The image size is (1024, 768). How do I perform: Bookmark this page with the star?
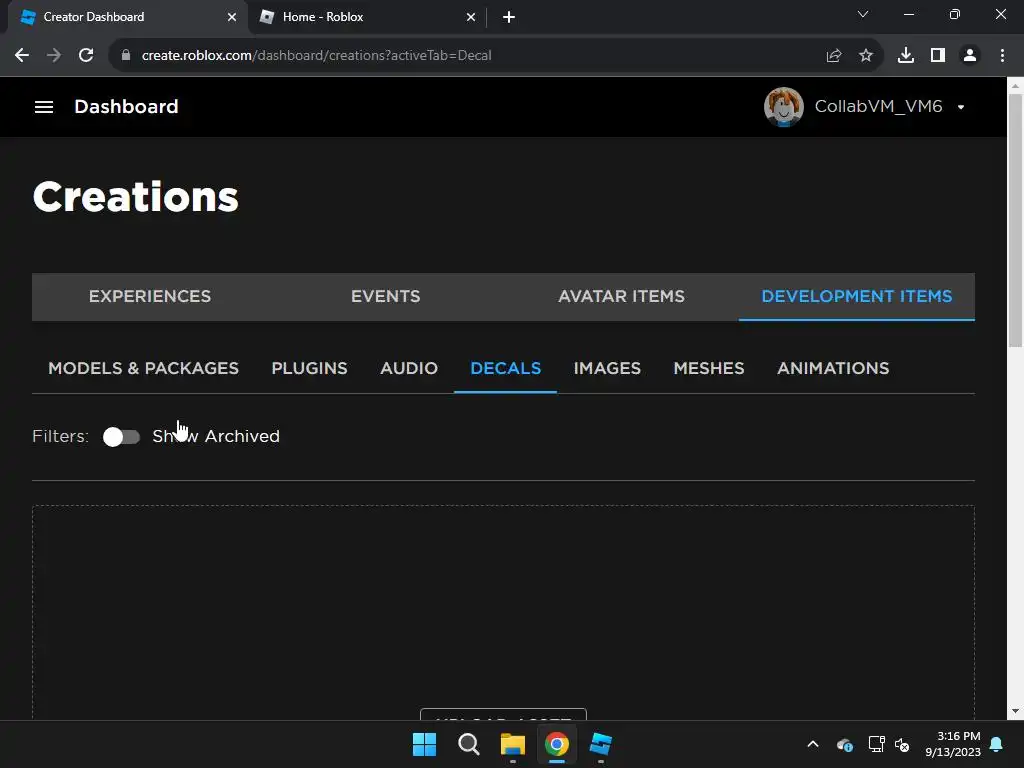point(866,56)
